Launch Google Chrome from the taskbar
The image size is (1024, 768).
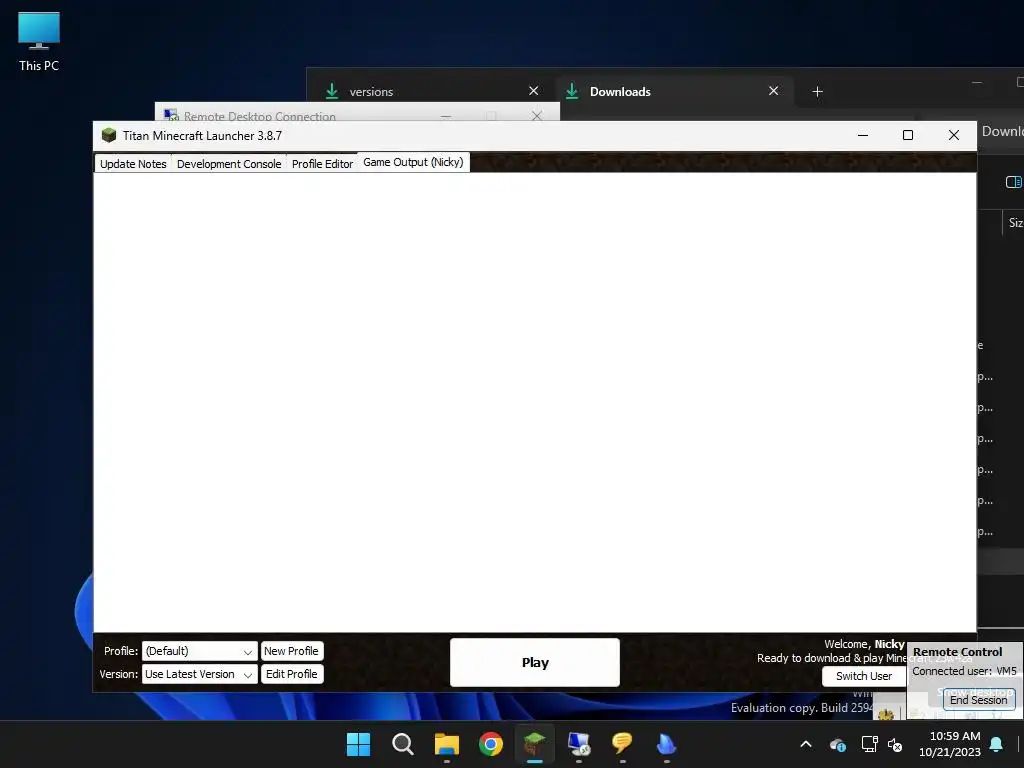[x=490, y=744]
